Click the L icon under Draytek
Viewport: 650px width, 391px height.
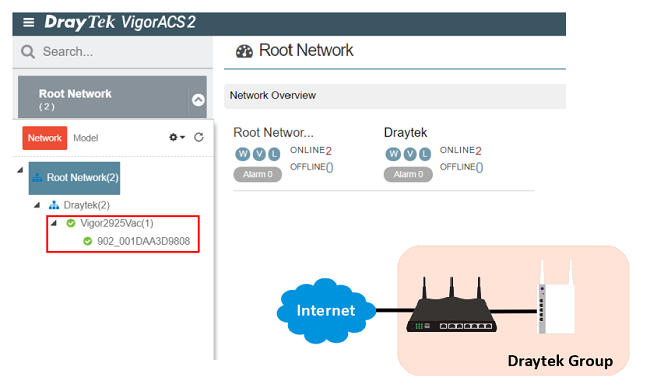pos(424,154)
